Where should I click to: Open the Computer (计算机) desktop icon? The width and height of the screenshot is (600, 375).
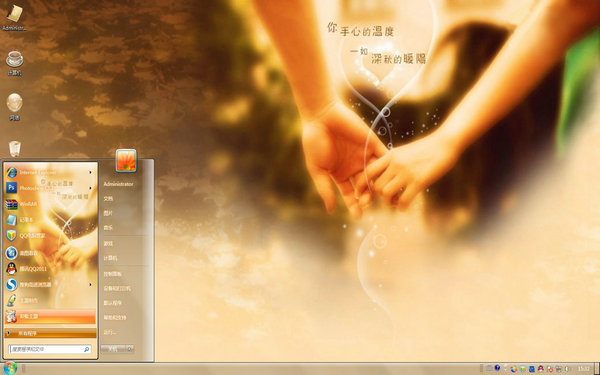click(x=15, y=62)
